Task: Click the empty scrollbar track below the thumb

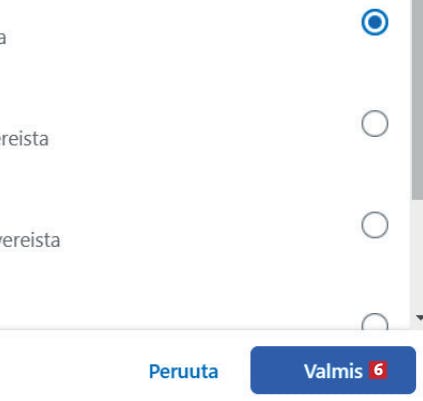Action: 417,255
